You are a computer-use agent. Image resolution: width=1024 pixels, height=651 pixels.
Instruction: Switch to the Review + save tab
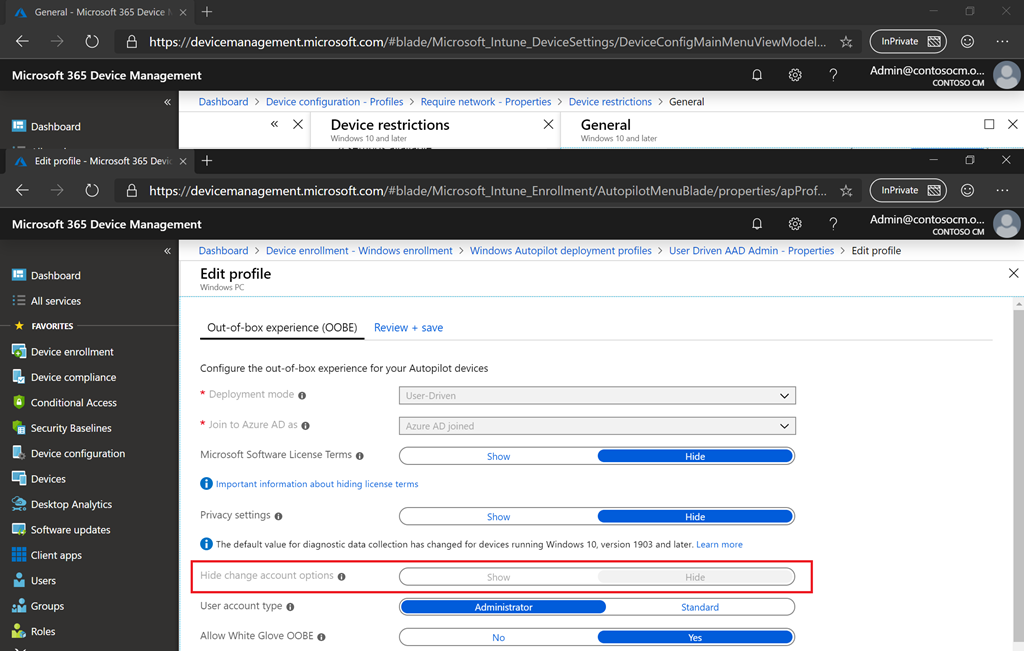click(x=408, y=327)
